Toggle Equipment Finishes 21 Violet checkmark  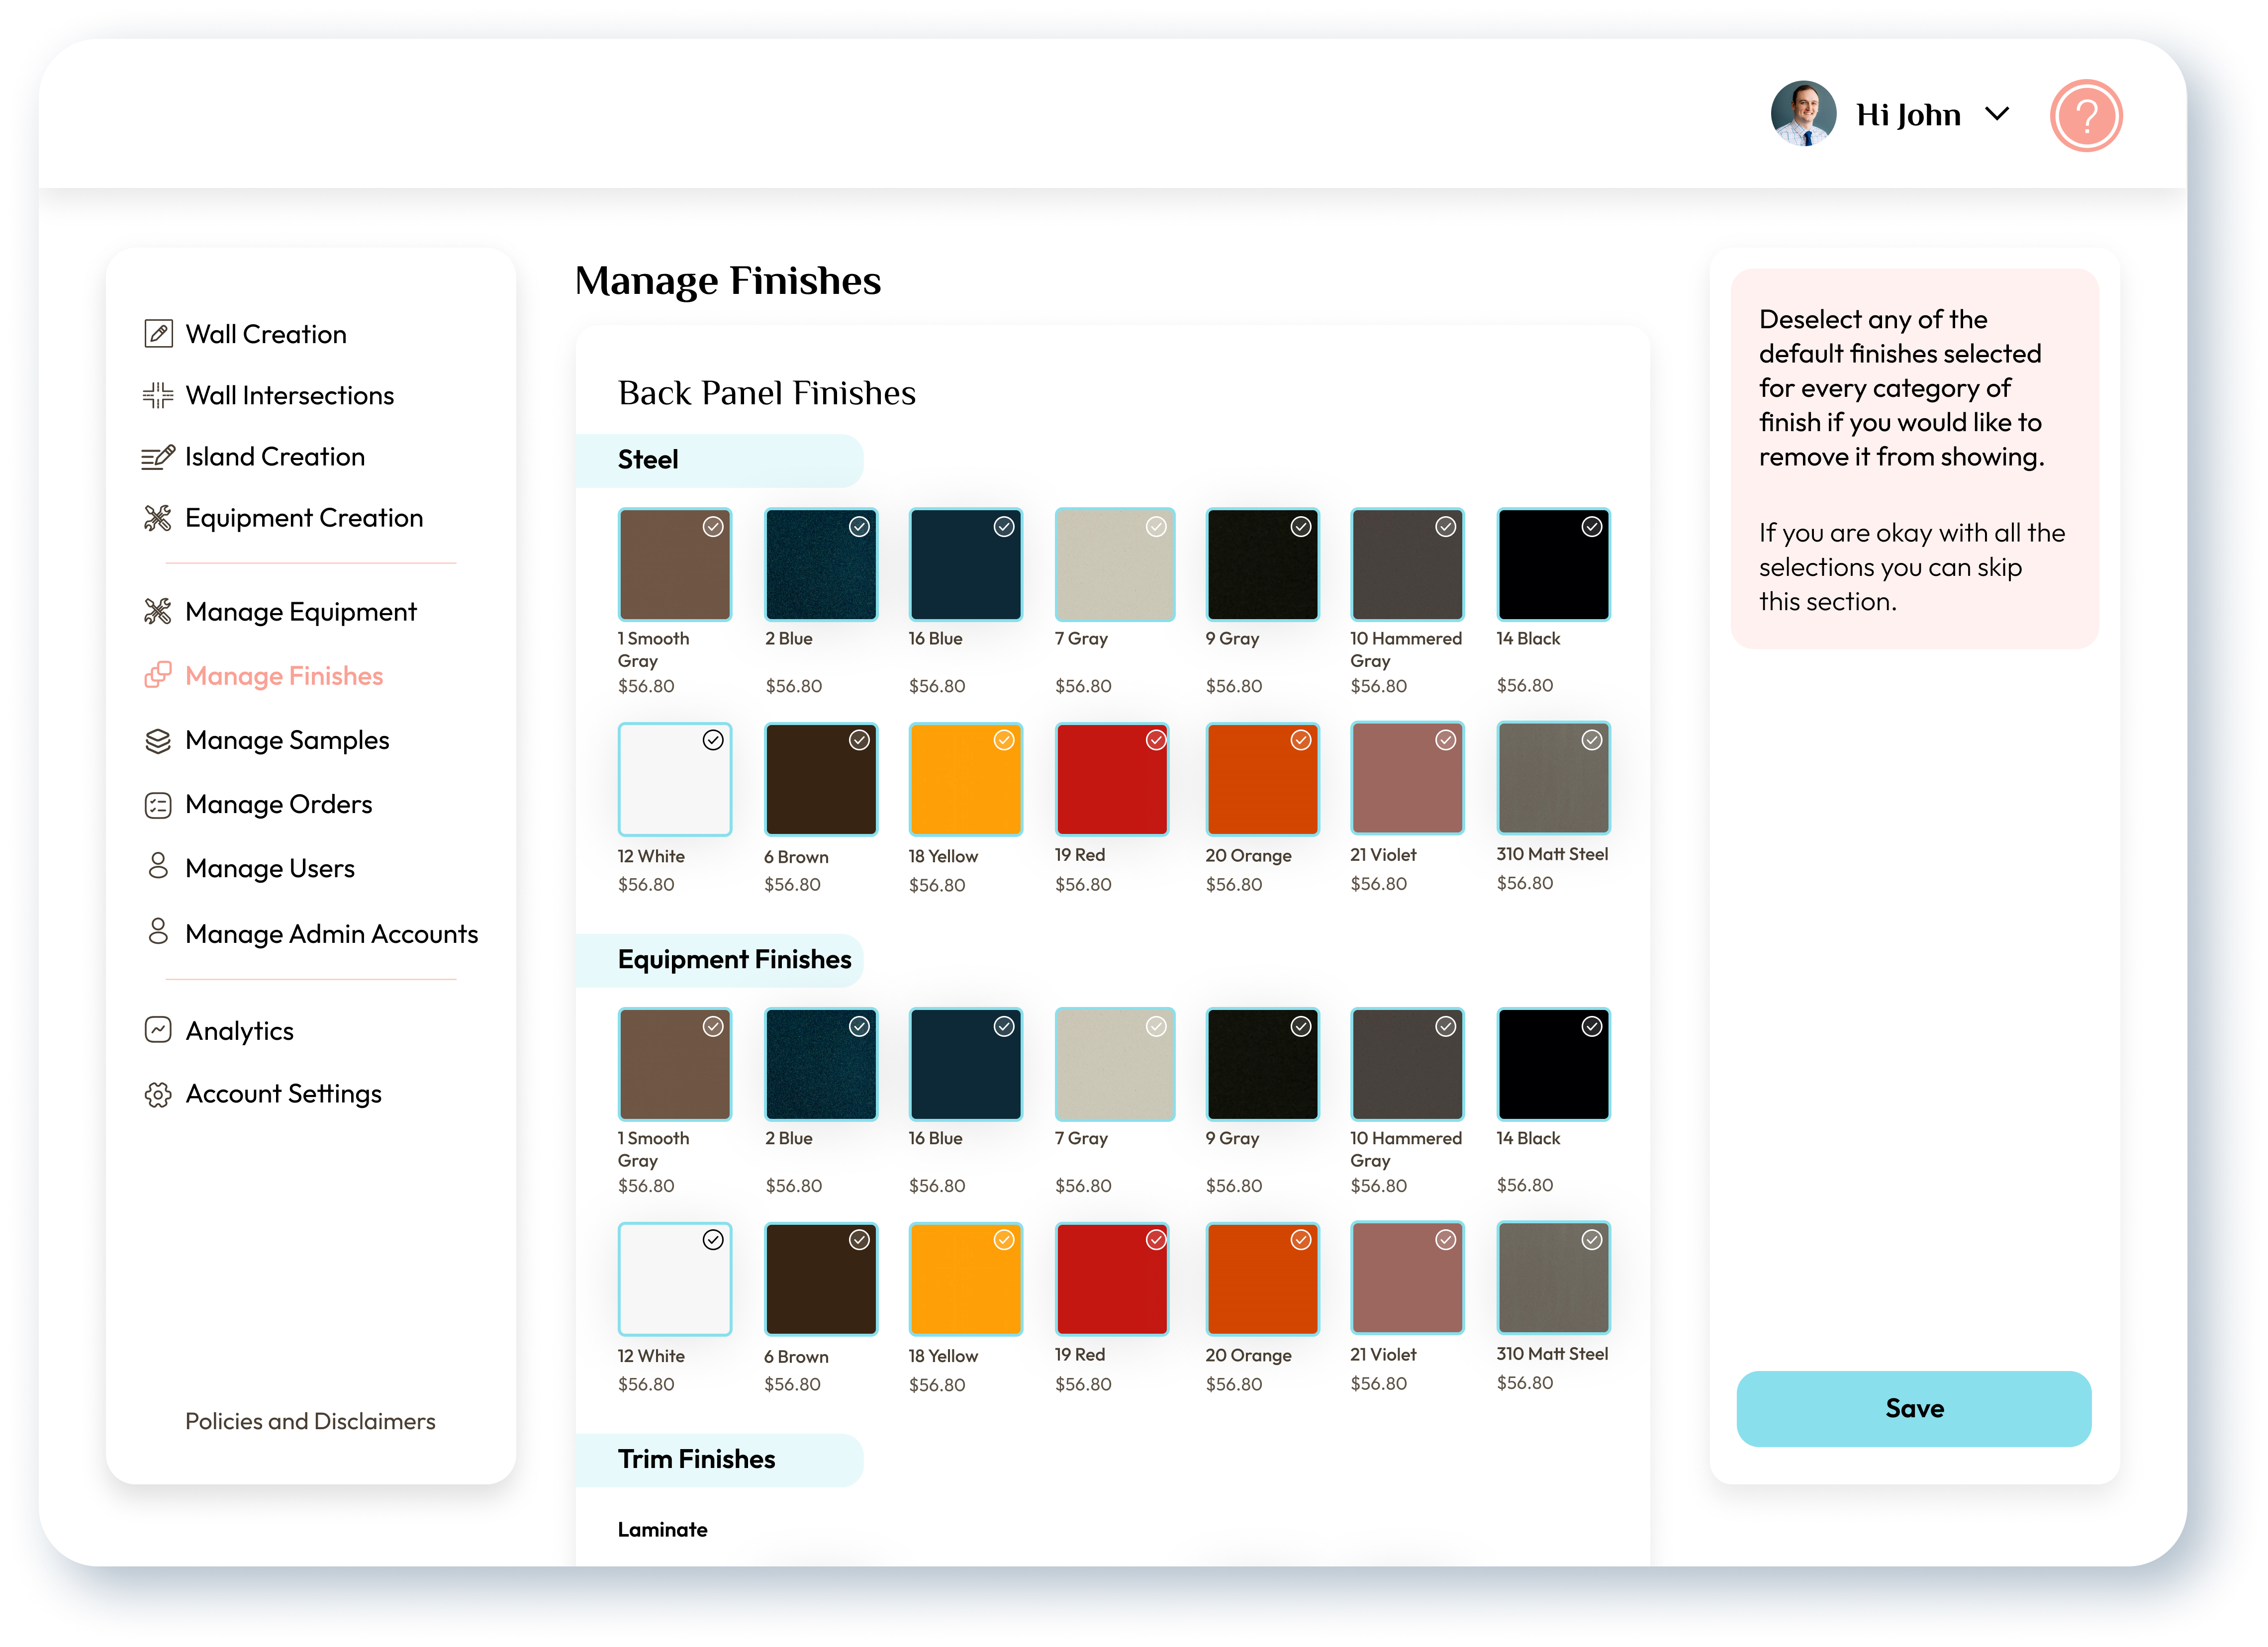pyautogui.click(x=1446, y=1239)
